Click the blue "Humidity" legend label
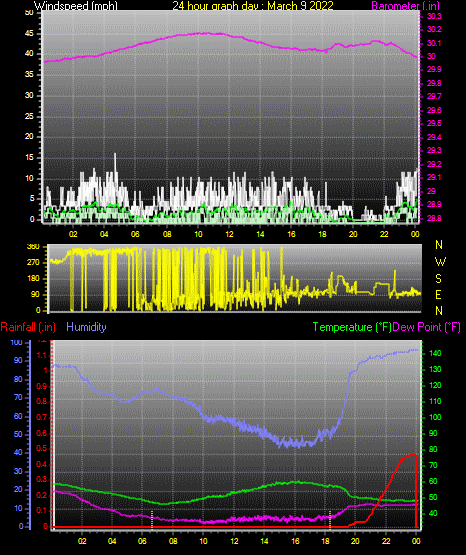Viewport: 466px width, 555px height. (x=86, y=327)
